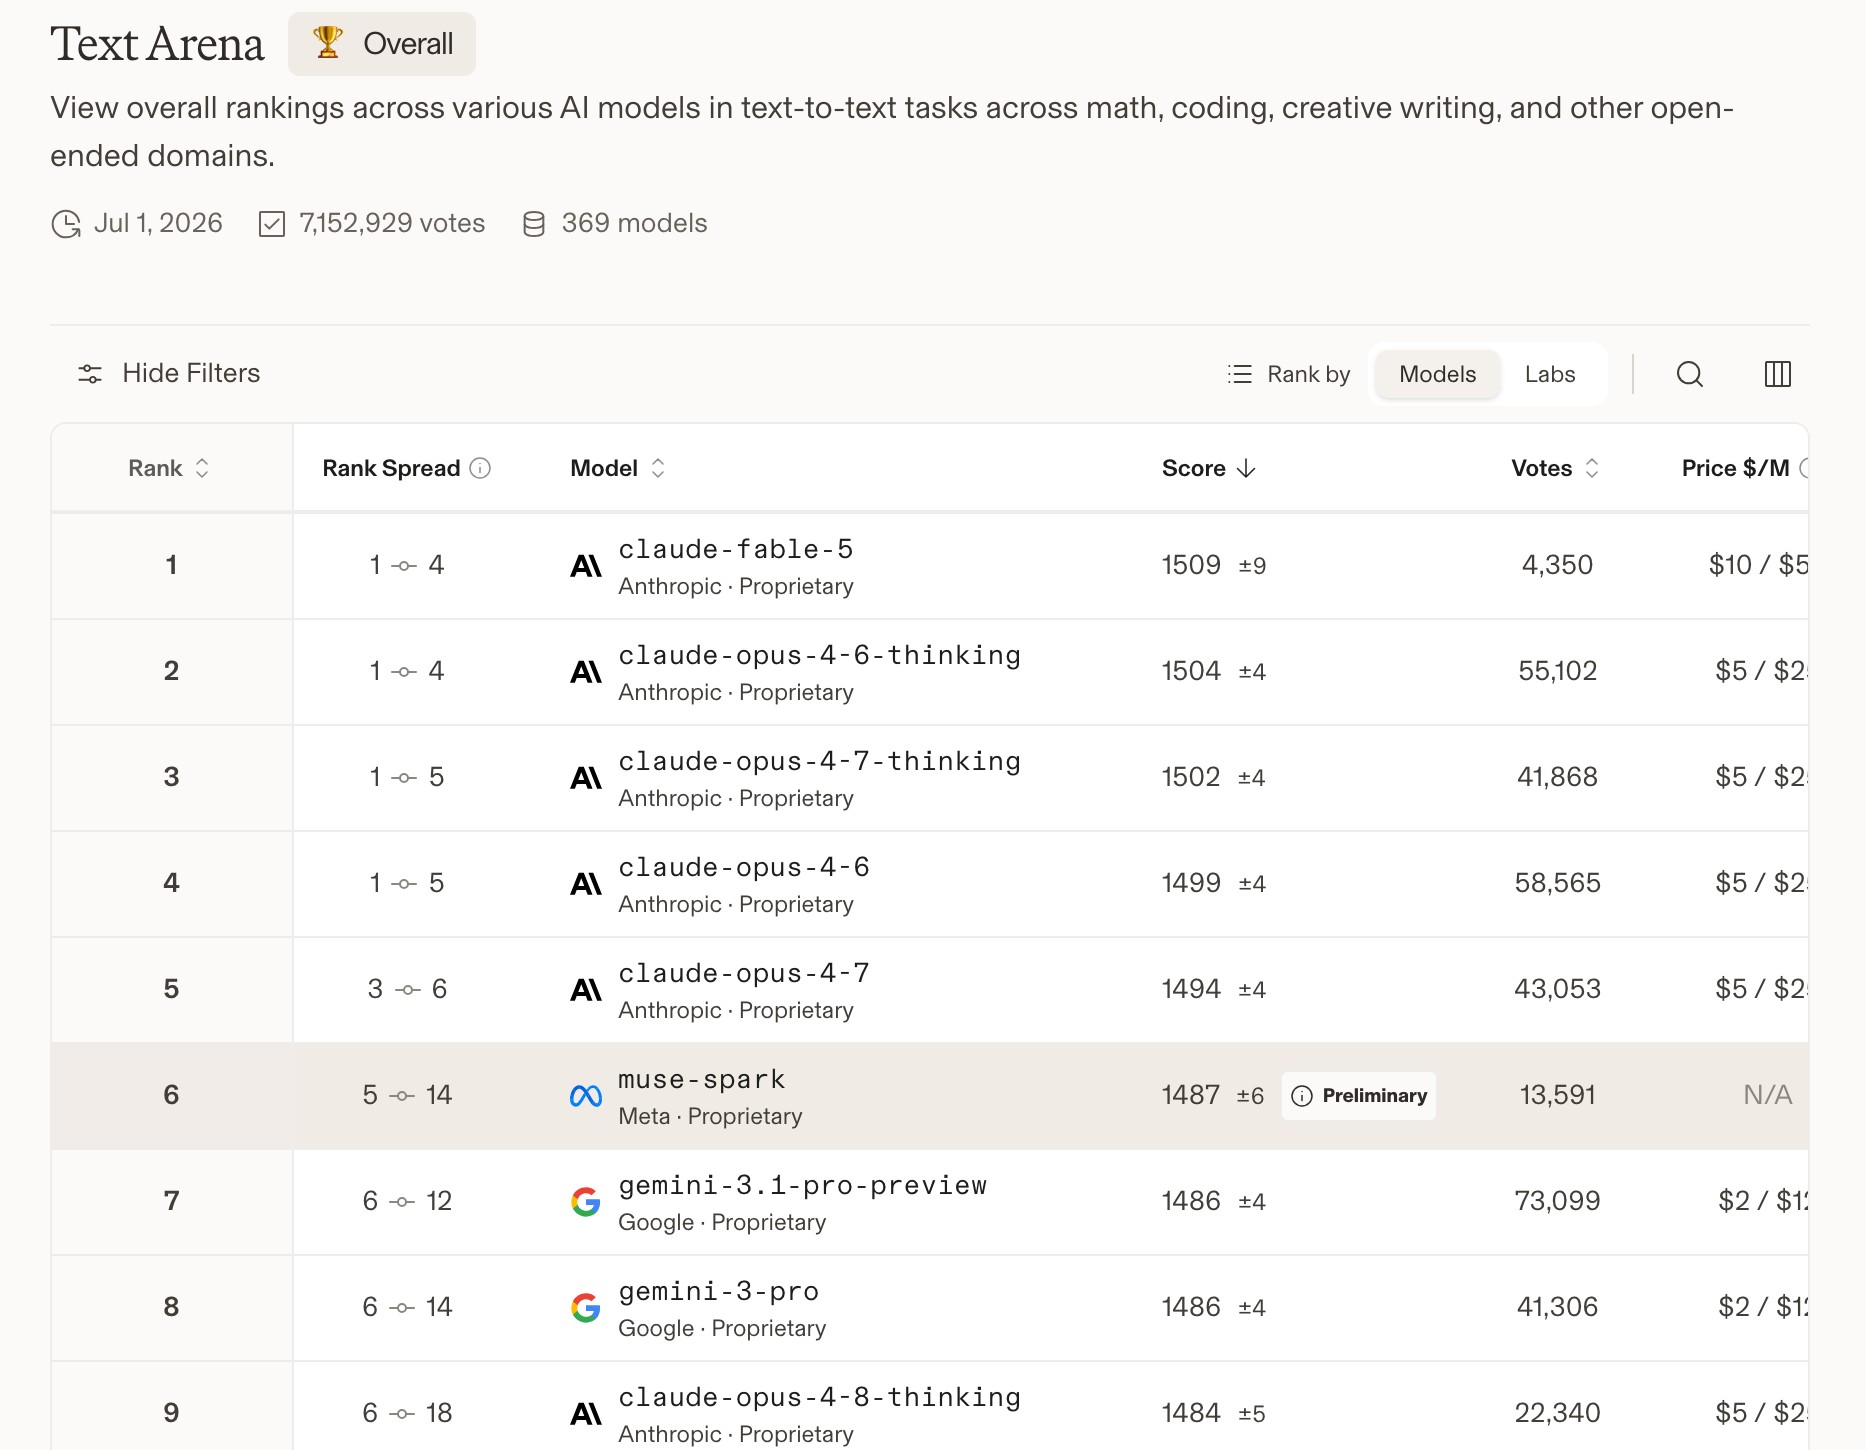
Task: Click the Google logo beside gemini-3-pro
Action: tap(586, 1307)
